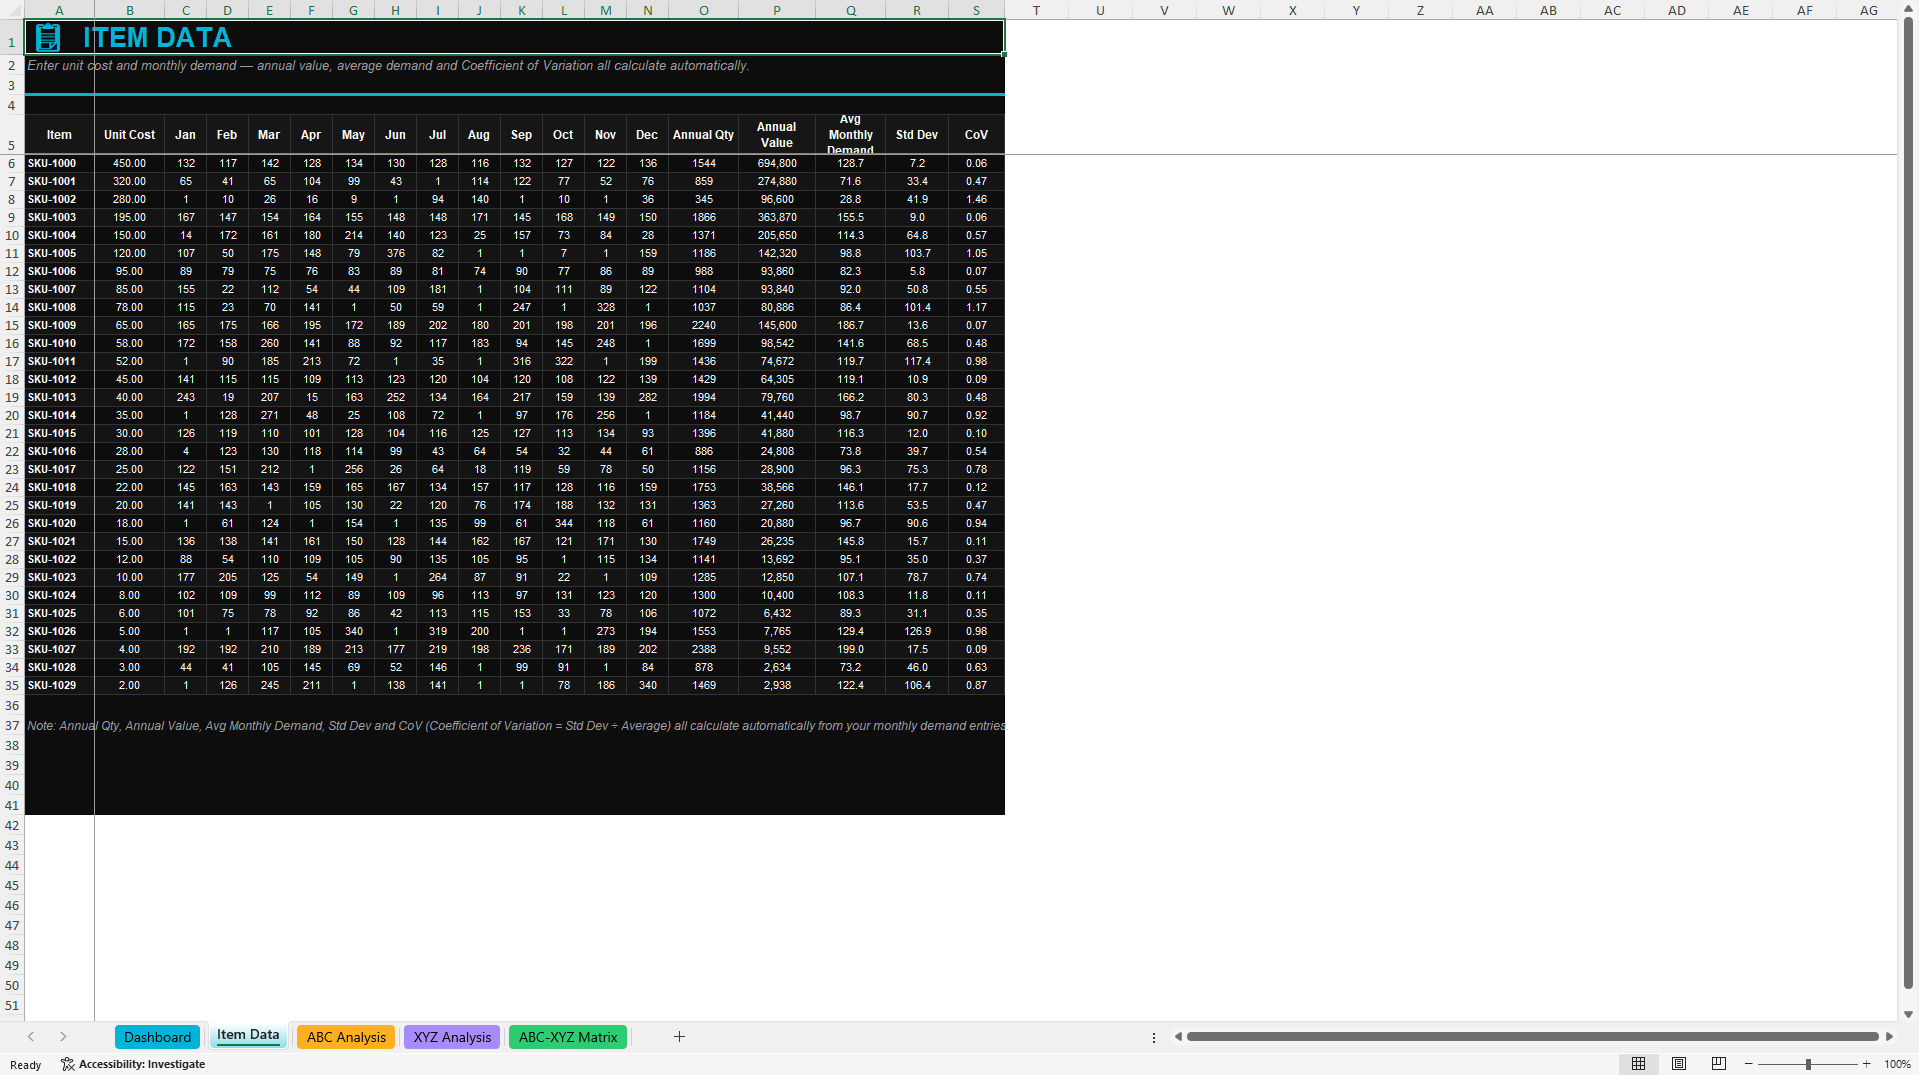Image resolution: width=1919 pixels, height=1075 pixels.
Task: Select row 5 header
Action: (12, 135)
